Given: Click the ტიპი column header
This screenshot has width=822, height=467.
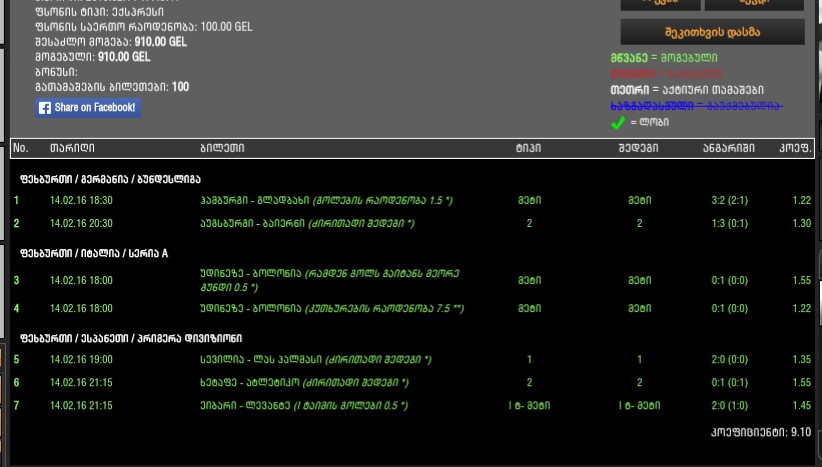Looking at the screenshot, I should click(x=528, y=148).
